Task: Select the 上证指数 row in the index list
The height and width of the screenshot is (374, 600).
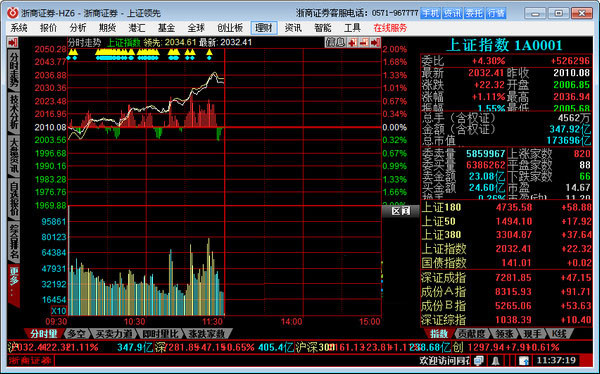Action: tap(506, 249)
